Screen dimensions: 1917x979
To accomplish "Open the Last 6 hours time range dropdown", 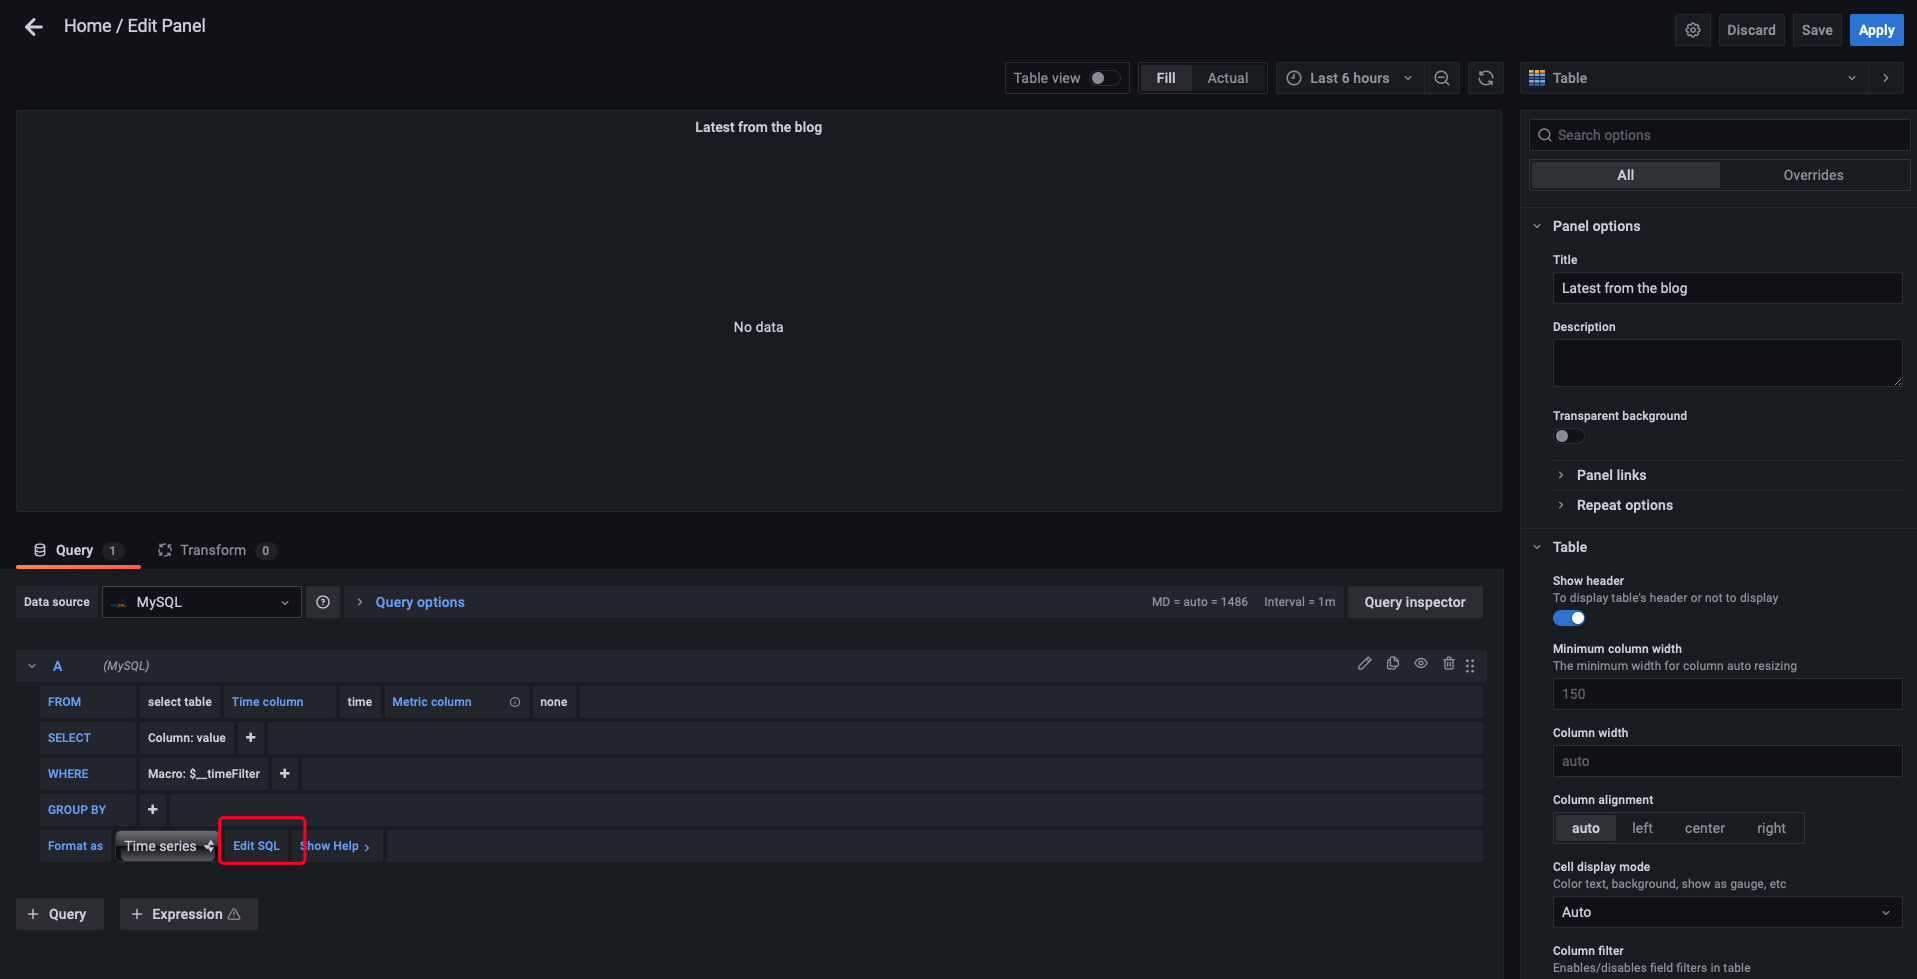I will coord(1349,77).
